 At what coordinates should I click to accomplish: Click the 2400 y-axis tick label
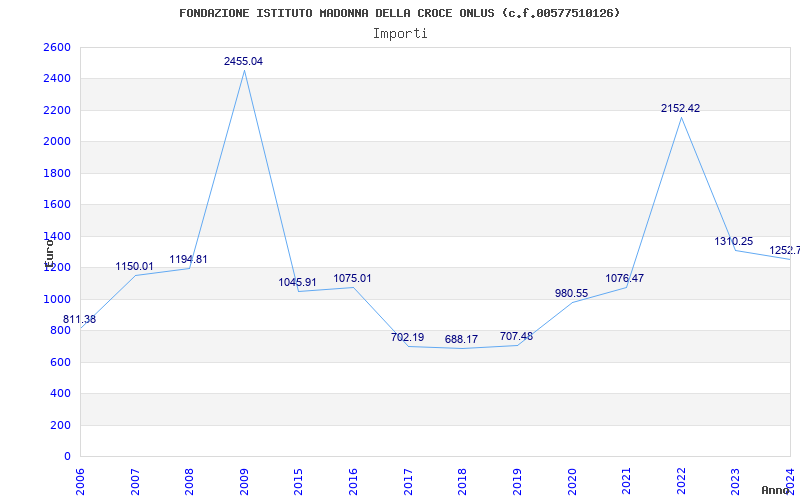(57, 79)
